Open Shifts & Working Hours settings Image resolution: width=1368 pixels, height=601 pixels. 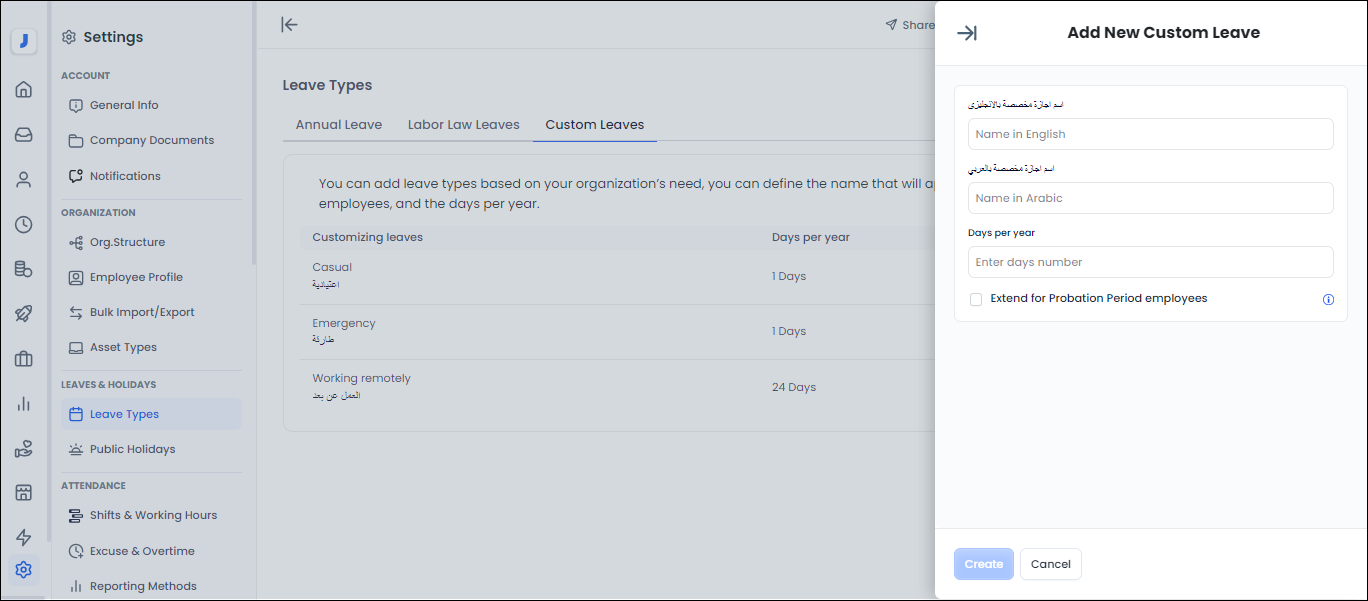point(153,515)
